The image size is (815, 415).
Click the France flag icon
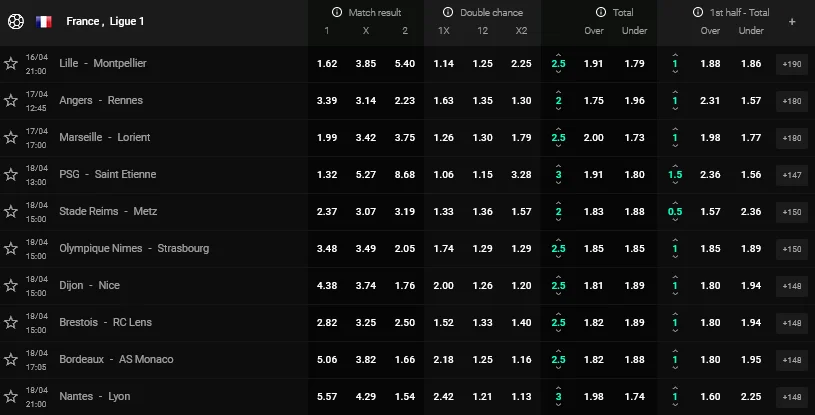[x=44, y=21]
